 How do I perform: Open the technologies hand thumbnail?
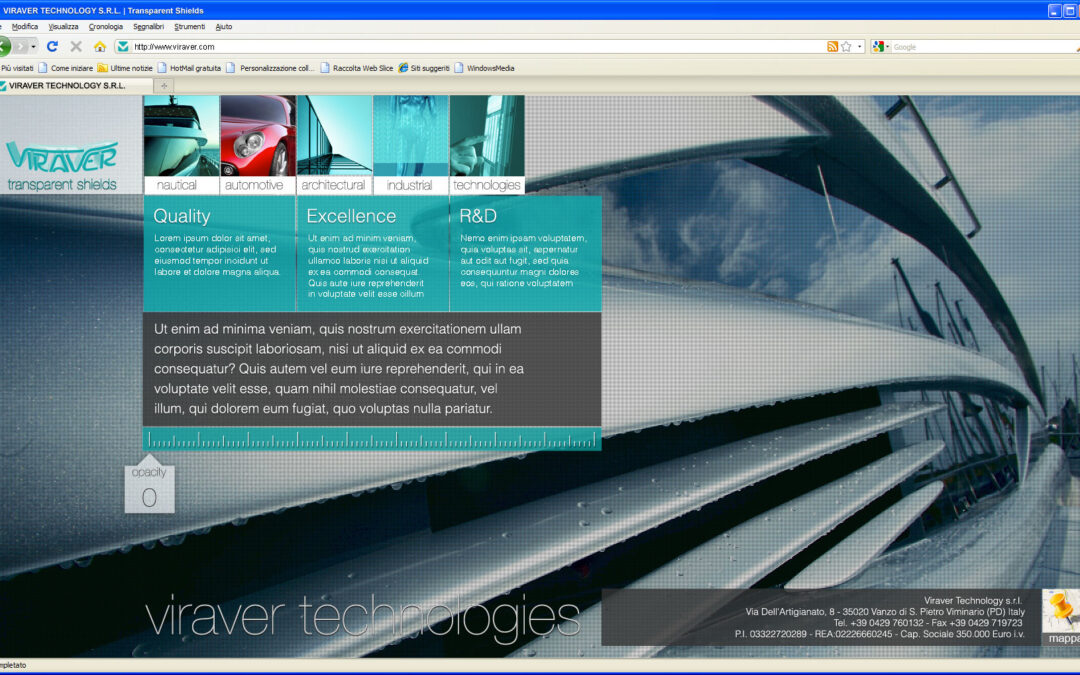[x=487, y=136]
